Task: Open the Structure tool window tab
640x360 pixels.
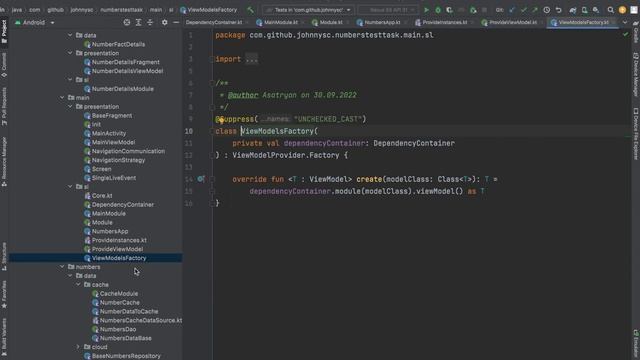Action: pos(4,256)
